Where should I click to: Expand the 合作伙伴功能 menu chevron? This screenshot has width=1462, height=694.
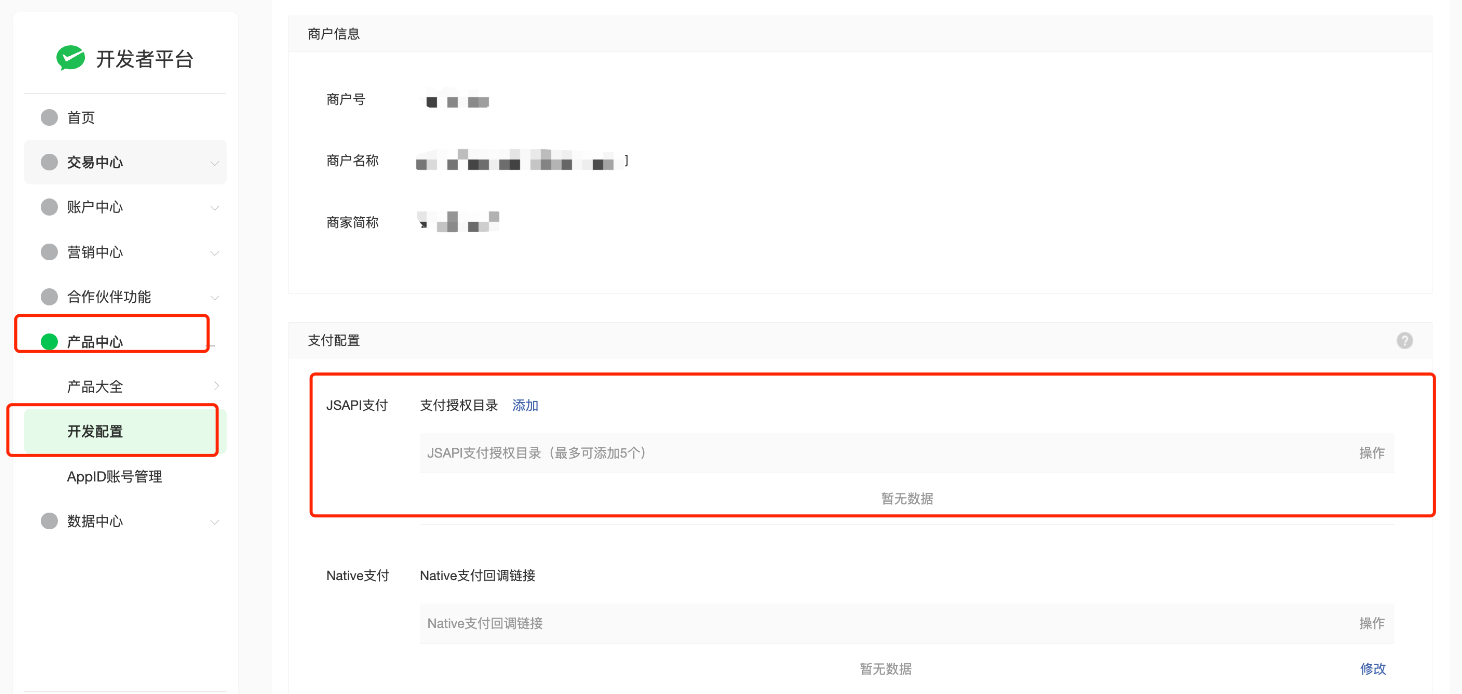[x=214, y=298]
